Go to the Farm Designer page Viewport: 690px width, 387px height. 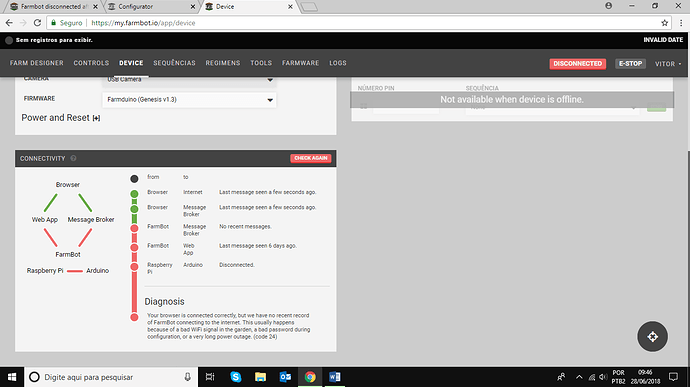[37, 63]
